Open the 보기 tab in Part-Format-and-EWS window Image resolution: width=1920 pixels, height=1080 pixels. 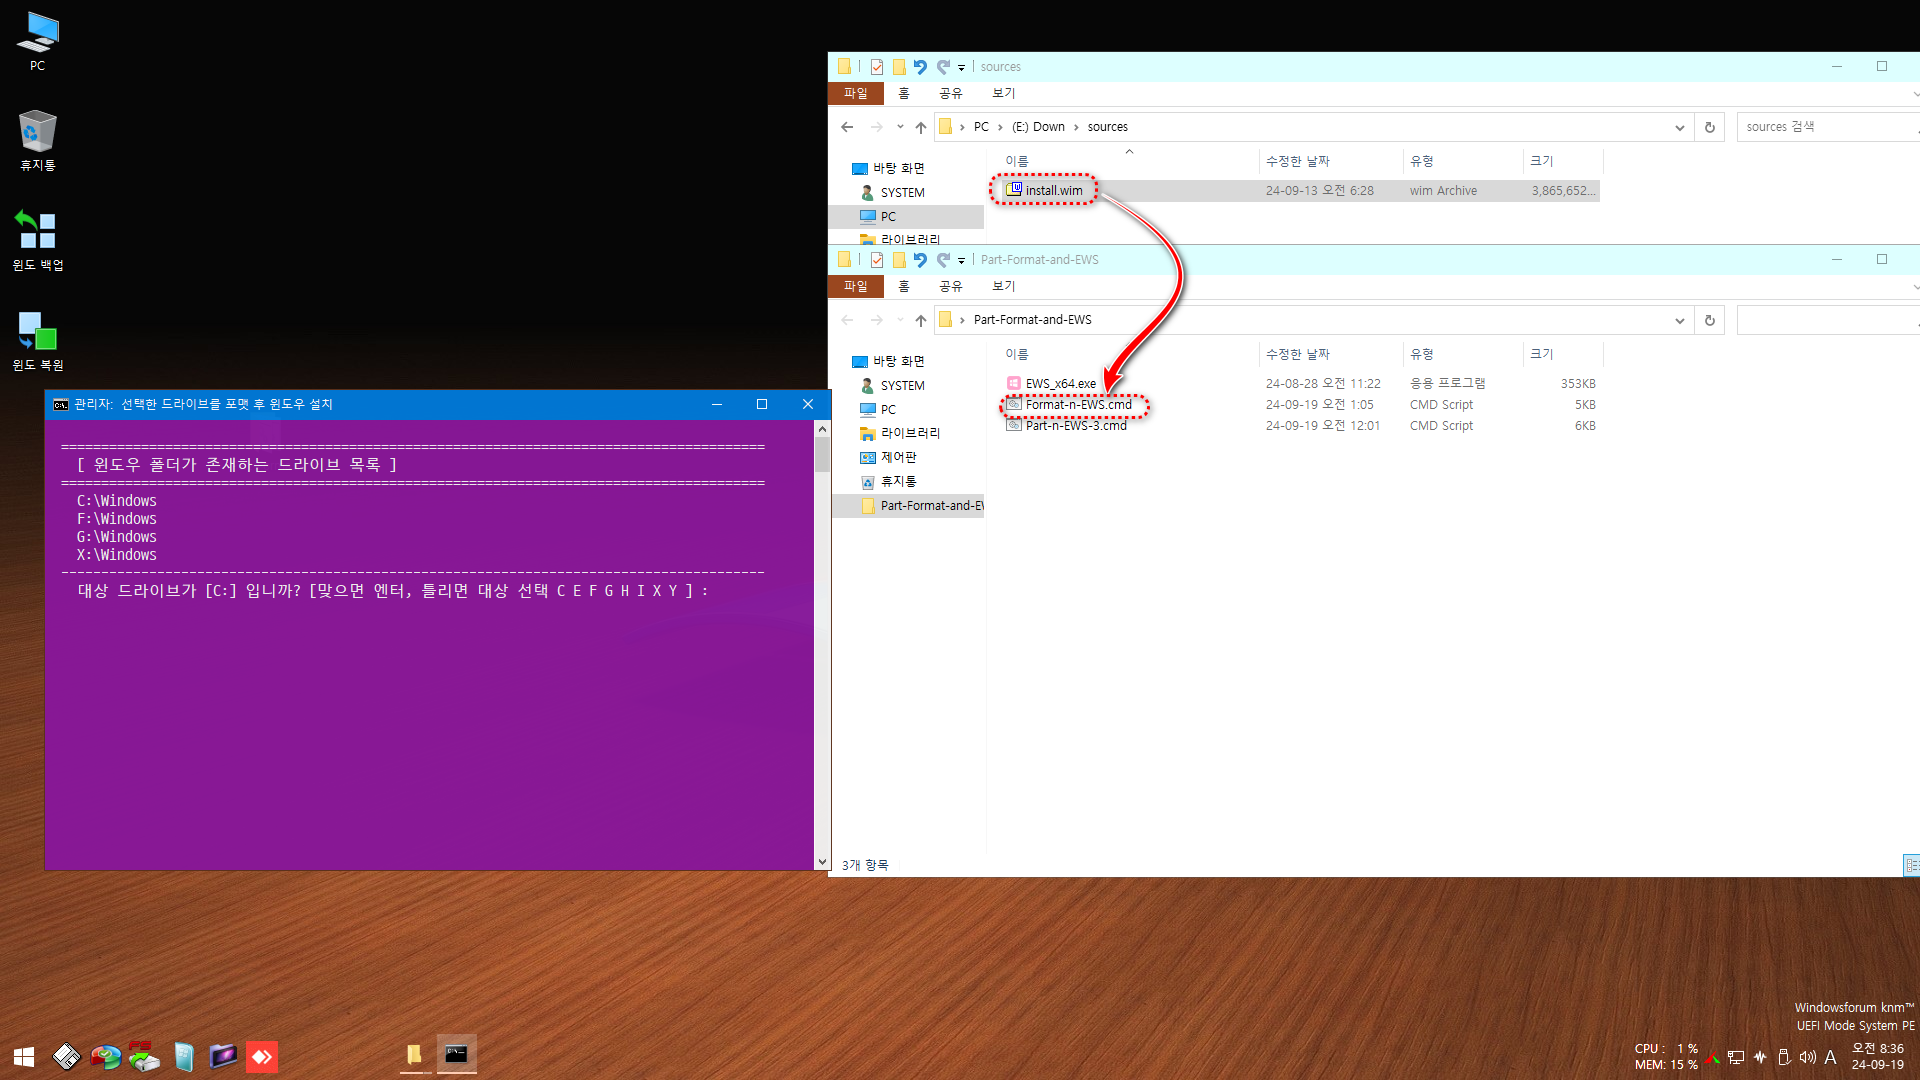[x=1004, y=286]
